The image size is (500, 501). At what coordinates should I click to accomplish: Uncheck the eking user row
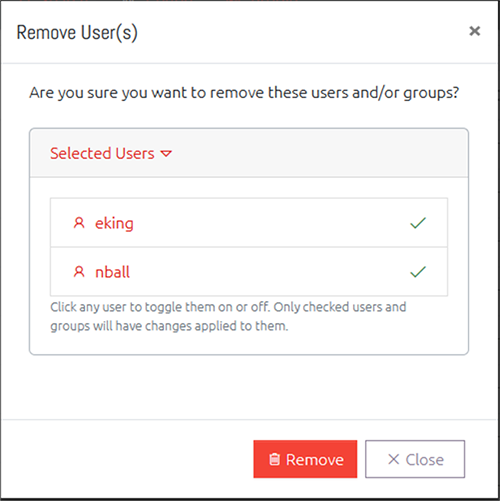(249, 223)
